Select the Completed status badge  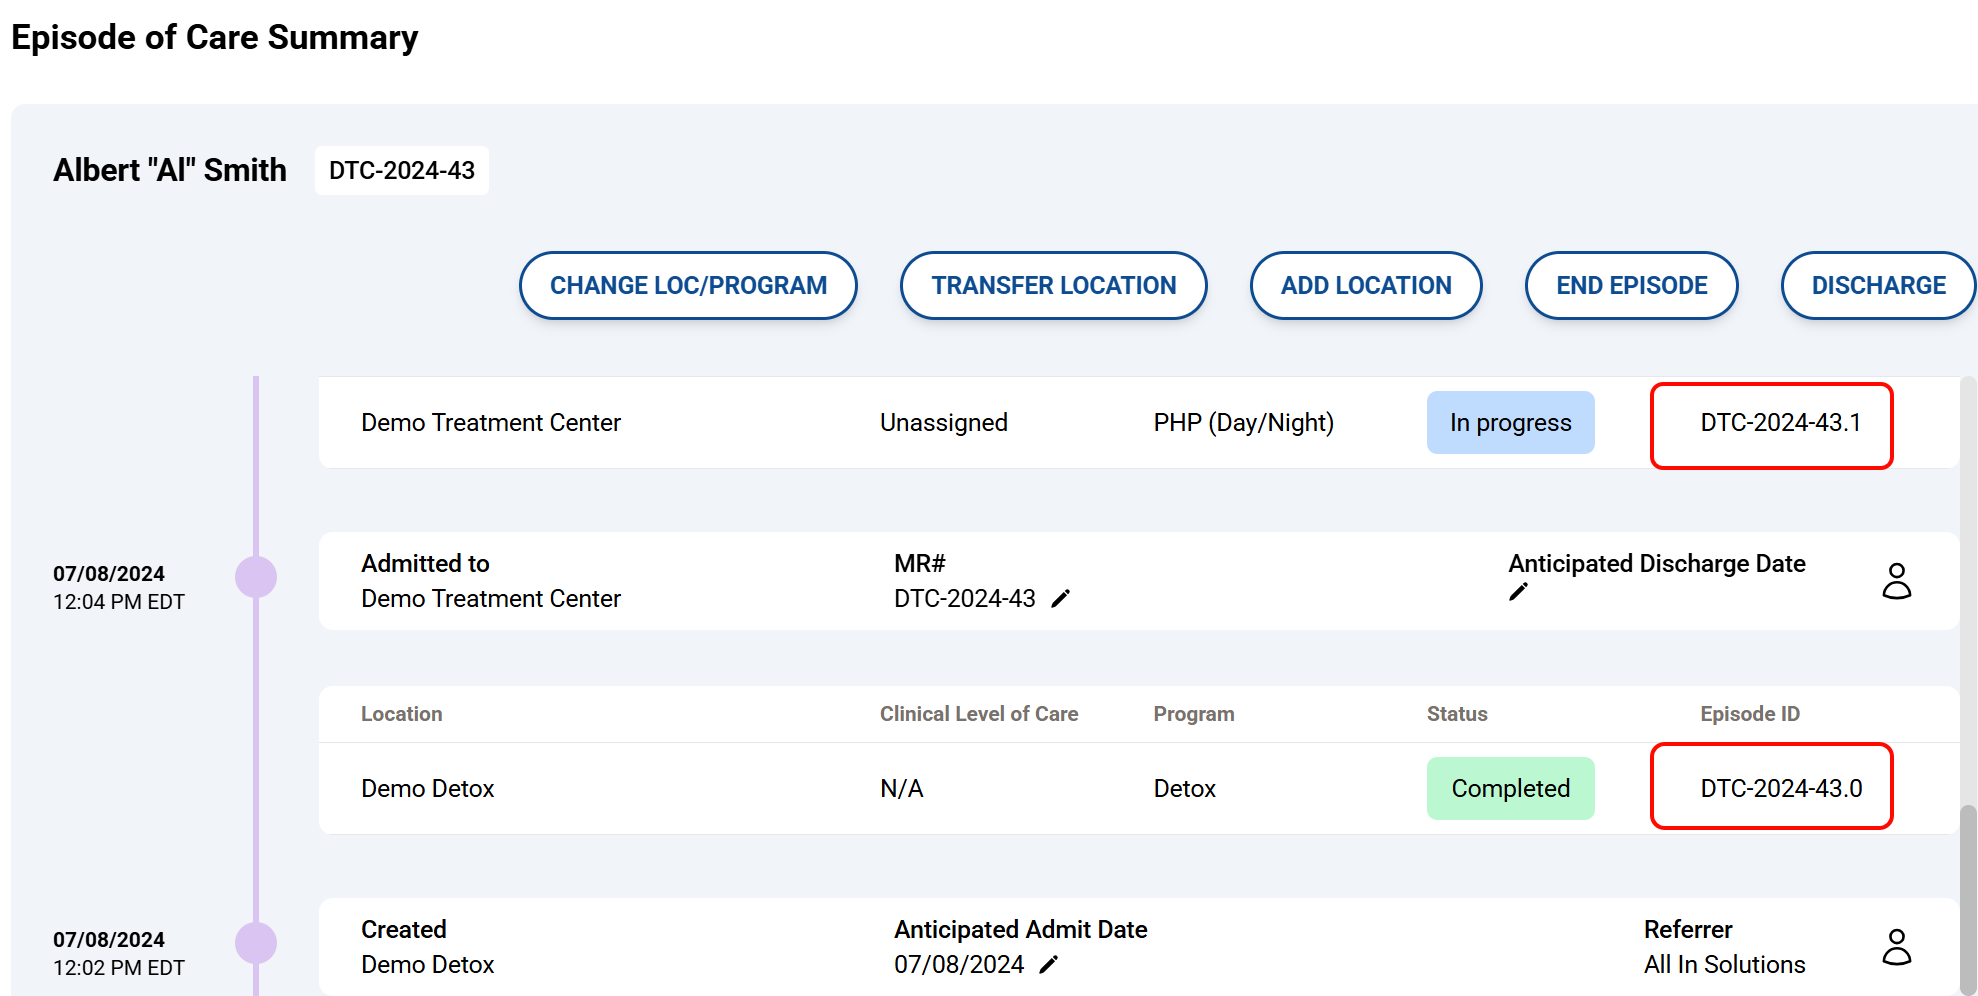coord(1510,789)
